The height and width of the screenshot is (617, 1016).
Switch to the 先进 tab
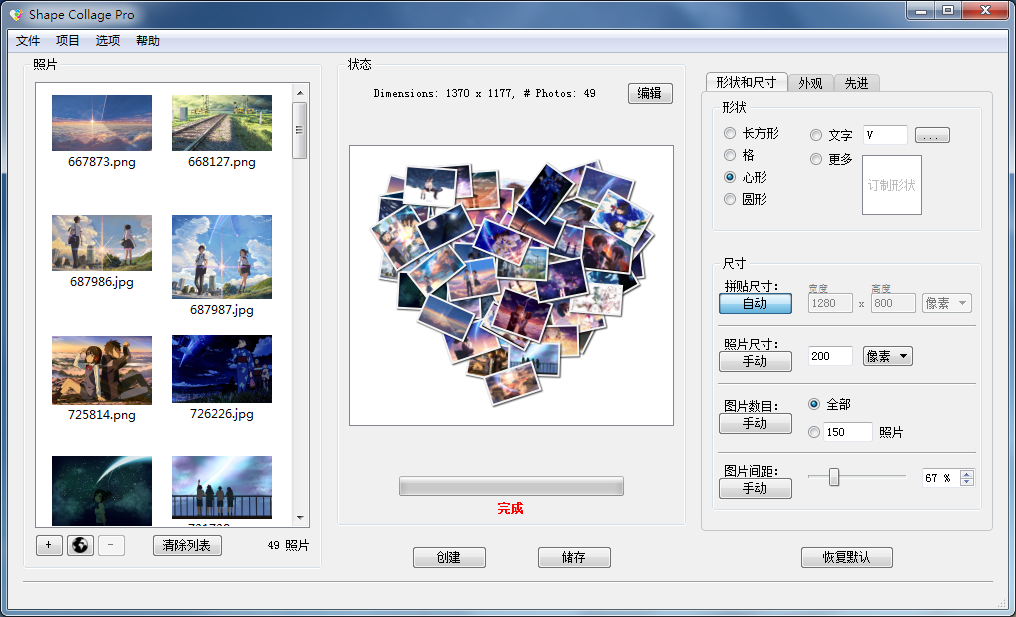[x=857, y=83]
